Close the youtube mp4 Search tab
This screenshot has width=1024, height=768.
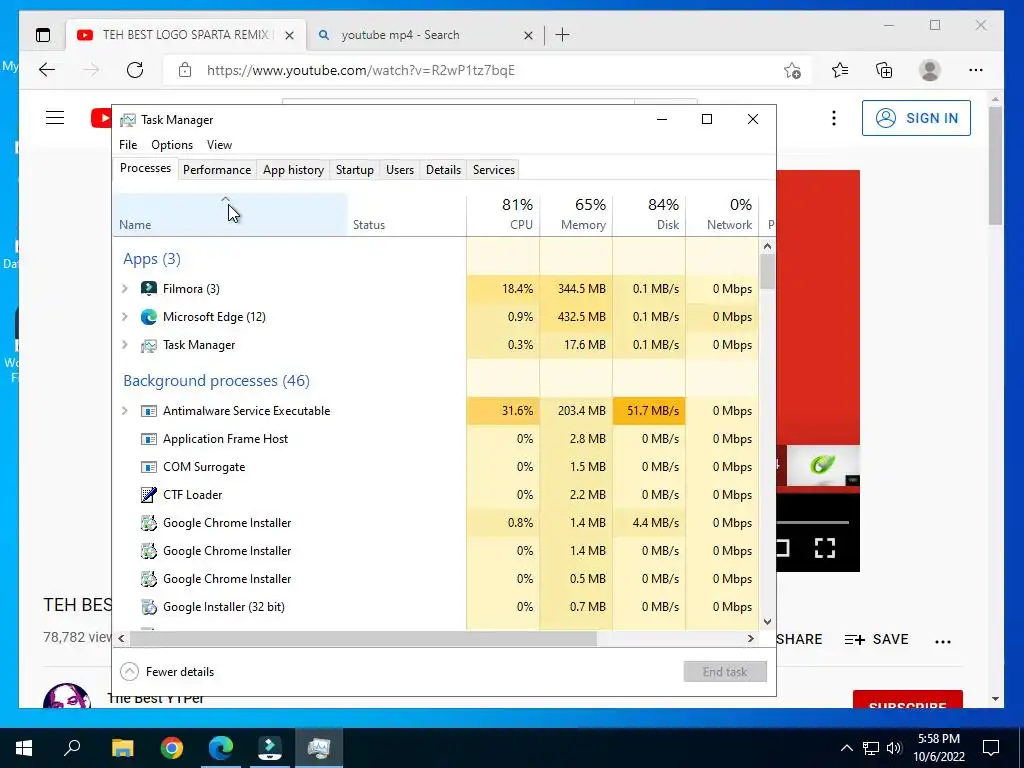(x=528, y=35)
